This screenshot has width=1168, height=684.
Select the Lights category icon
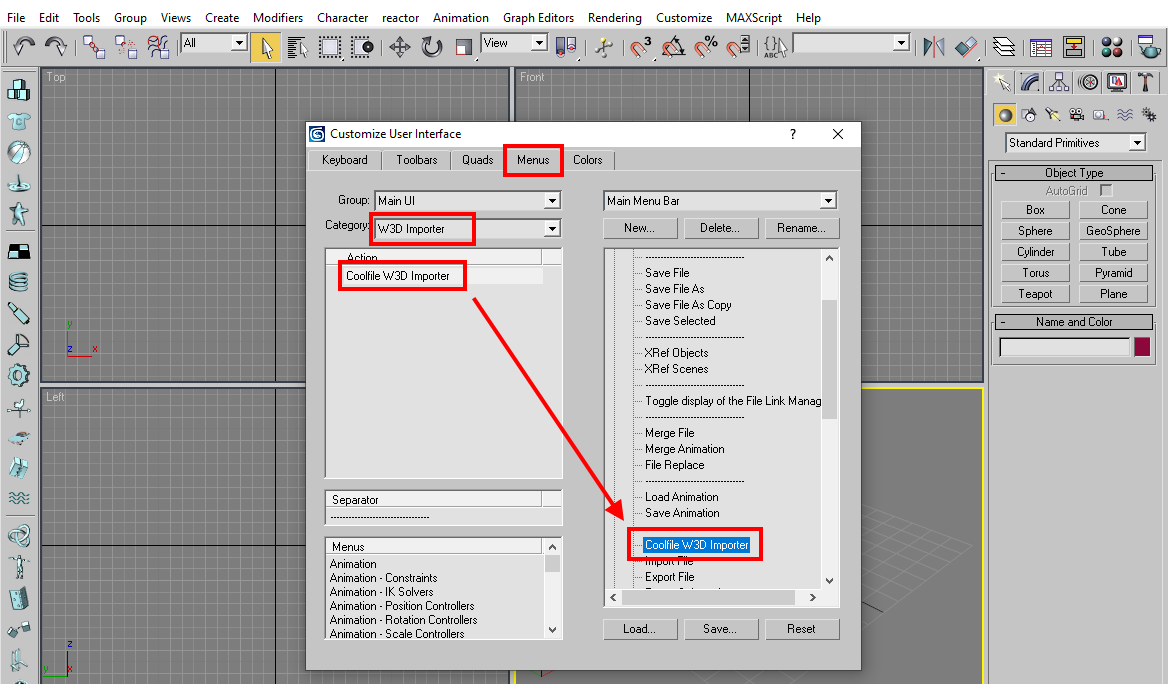(1053, 114)
